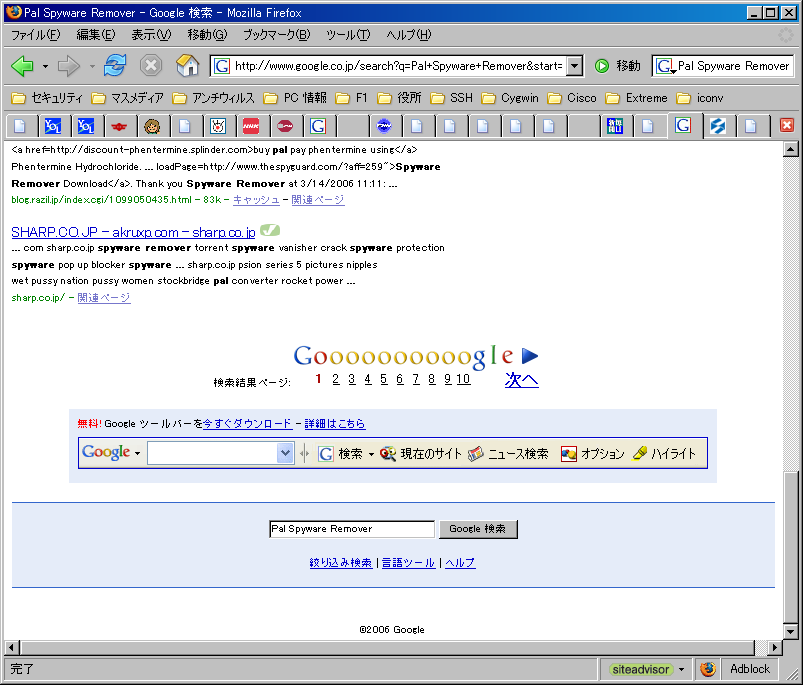
Task: Open the 役所 bookmark folder
Action: coord(399,98)
